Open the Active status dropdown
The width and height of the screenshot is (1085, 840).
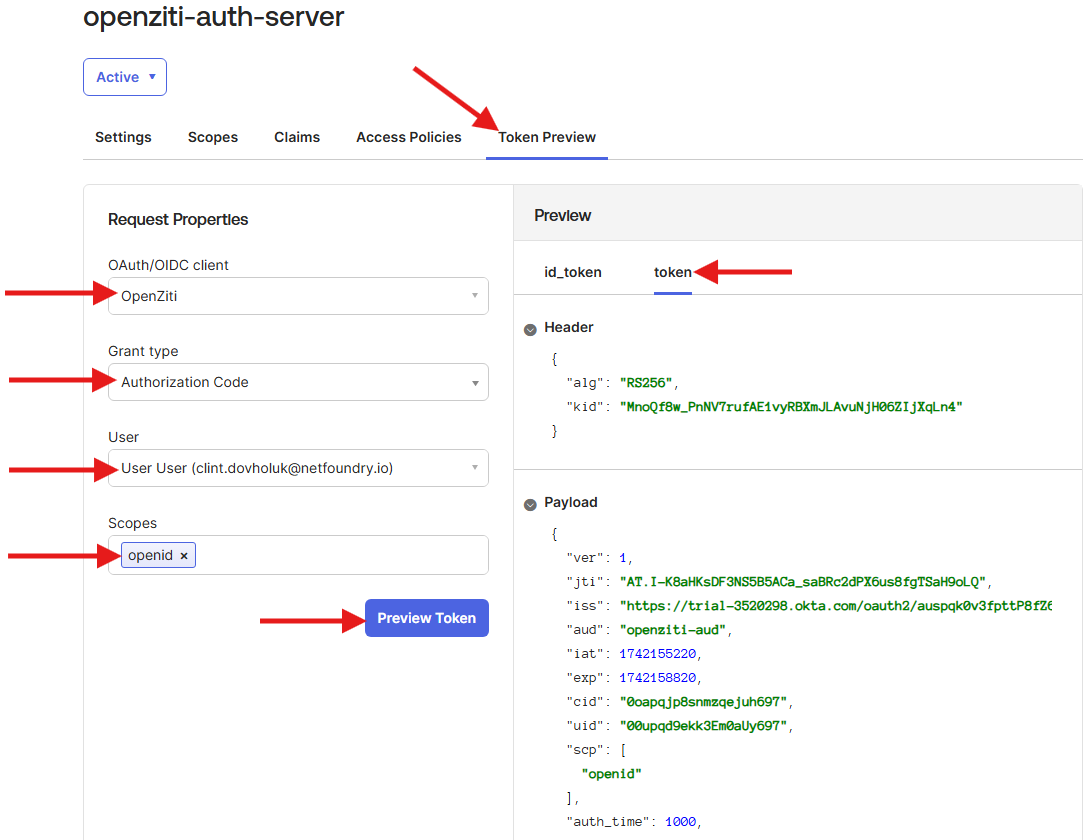(124, 76)
